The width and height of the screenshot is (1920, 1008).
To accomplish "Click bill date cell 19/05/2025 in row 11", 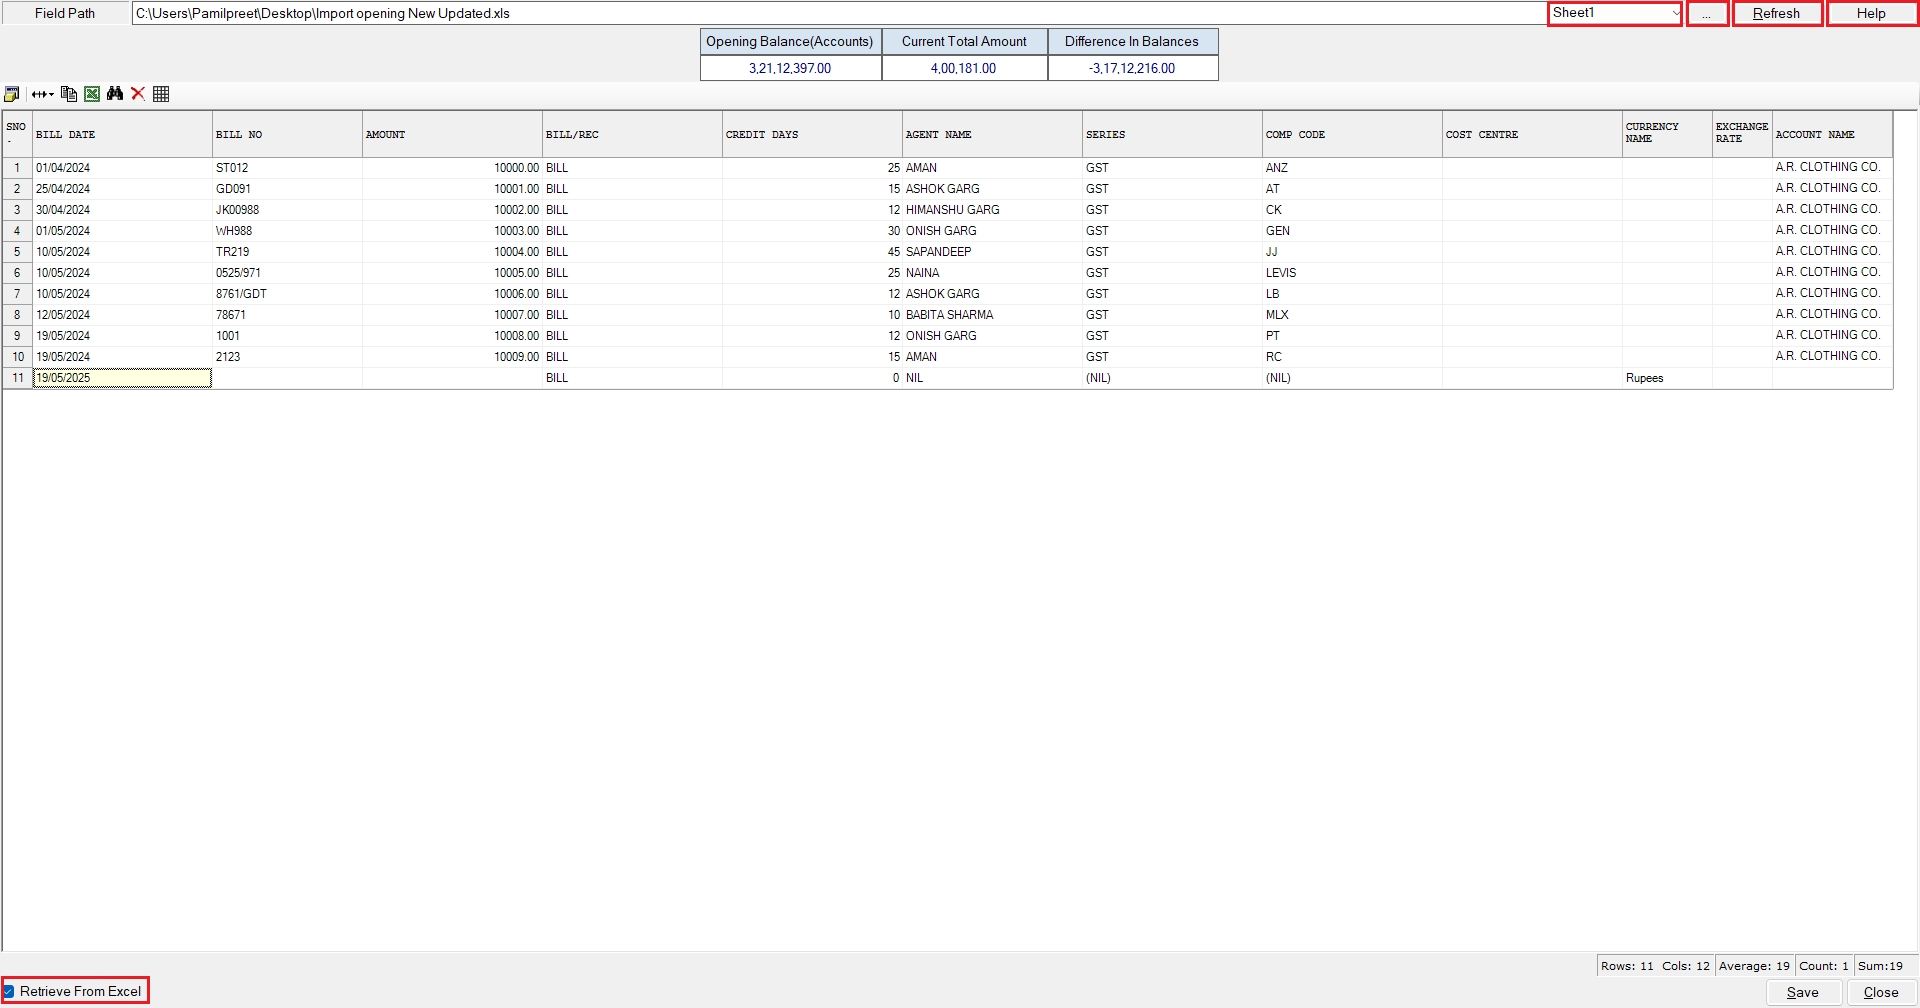I will (122, 378).
